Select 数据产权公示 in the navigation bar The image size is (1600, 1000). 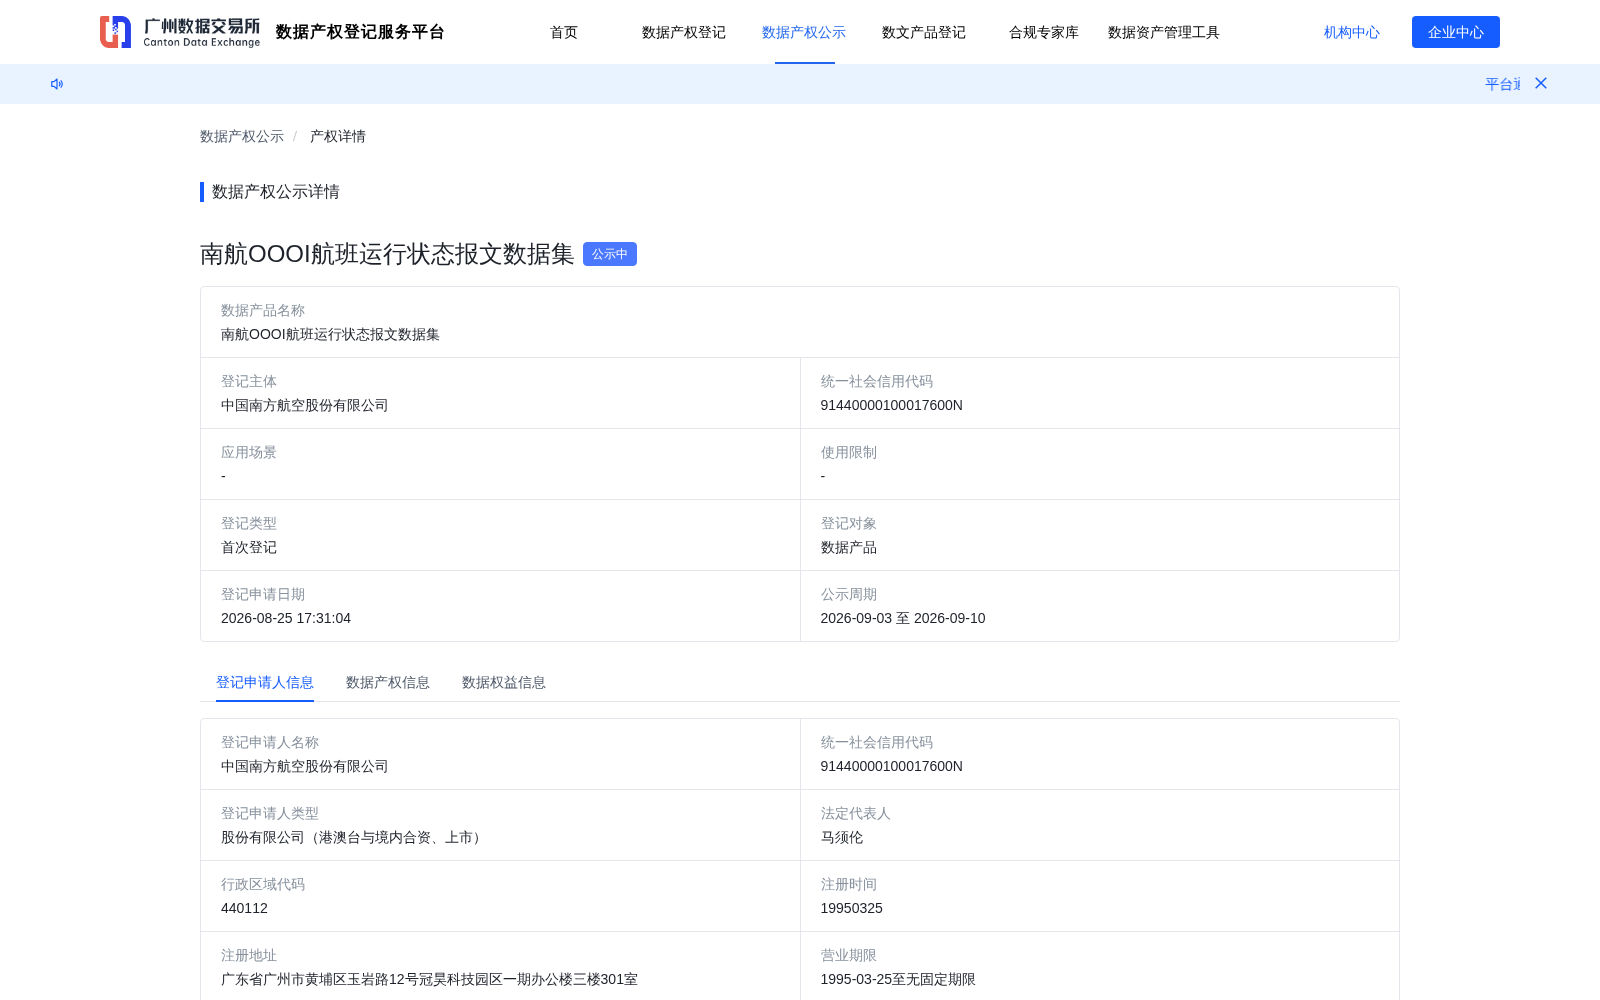[804, 32]
